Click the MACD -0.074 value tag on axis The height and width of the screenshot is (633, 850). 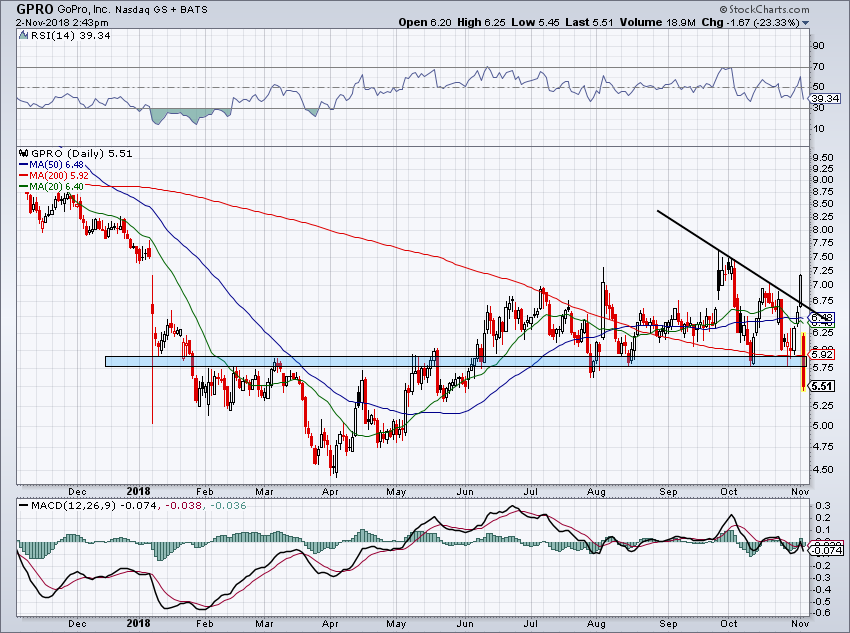tap(826, 551)
